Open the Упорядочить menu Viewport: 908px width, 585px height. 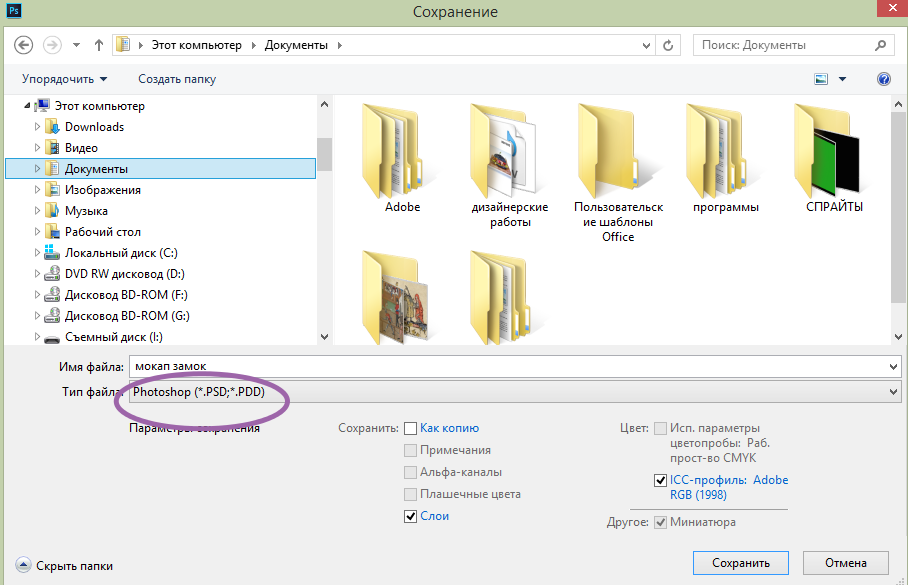pos(64,79)
